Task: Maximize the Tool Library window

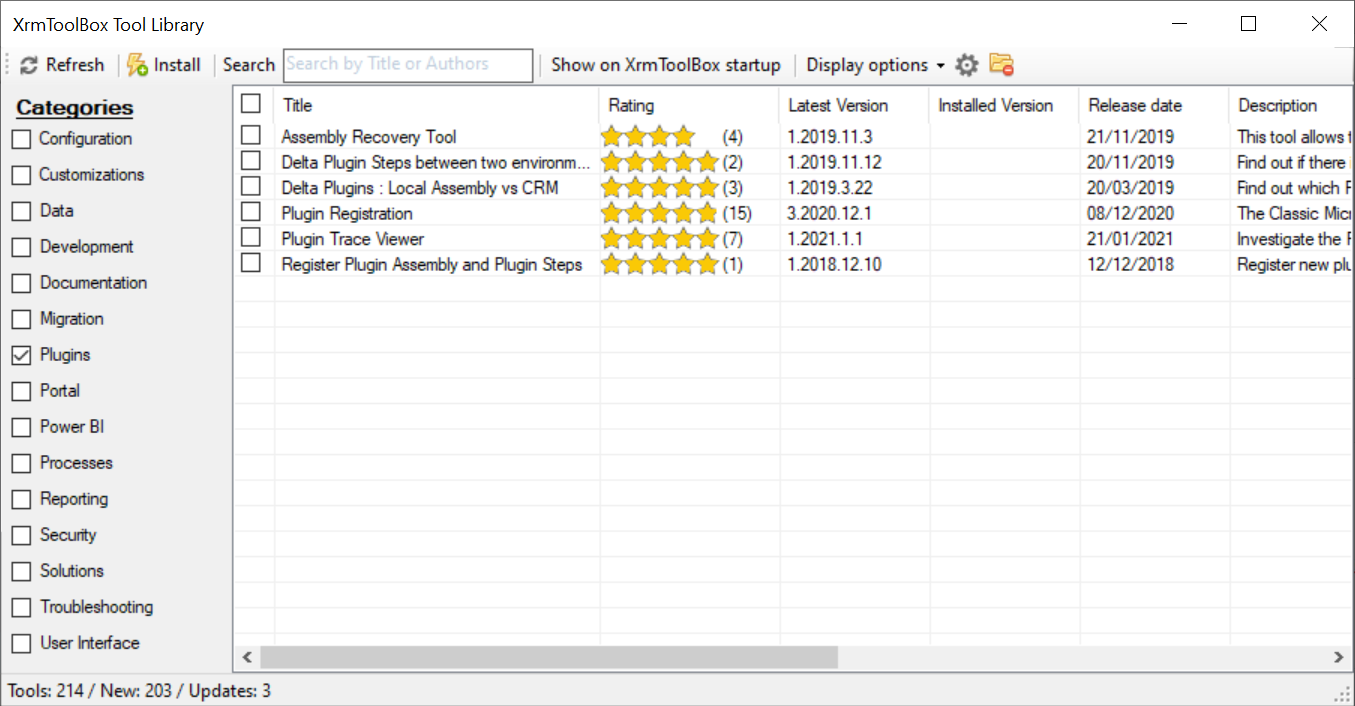Action: 1248,24
